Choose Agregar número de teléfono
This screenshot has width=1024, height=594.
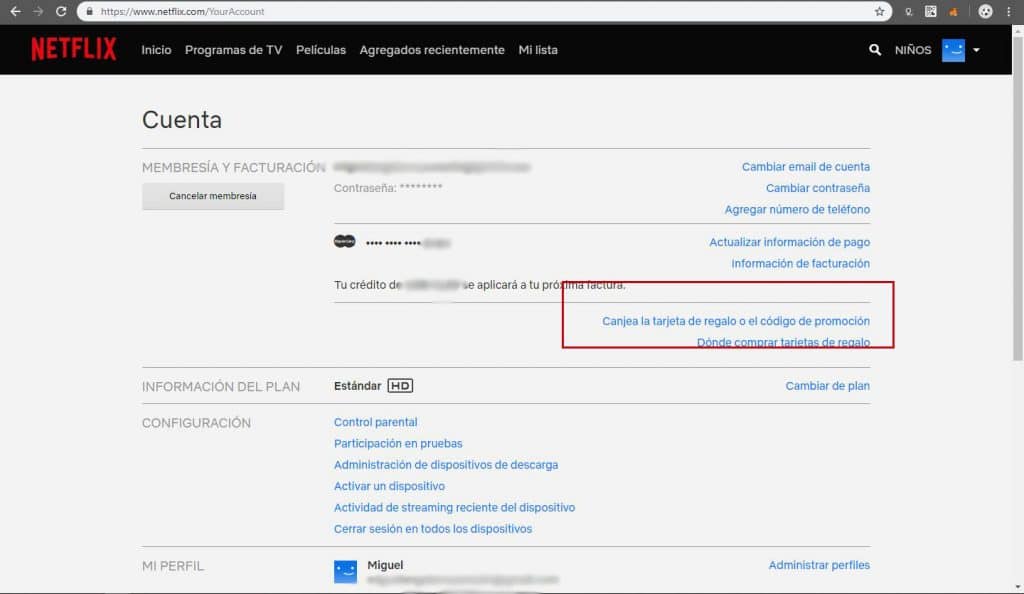pos(797,210)
